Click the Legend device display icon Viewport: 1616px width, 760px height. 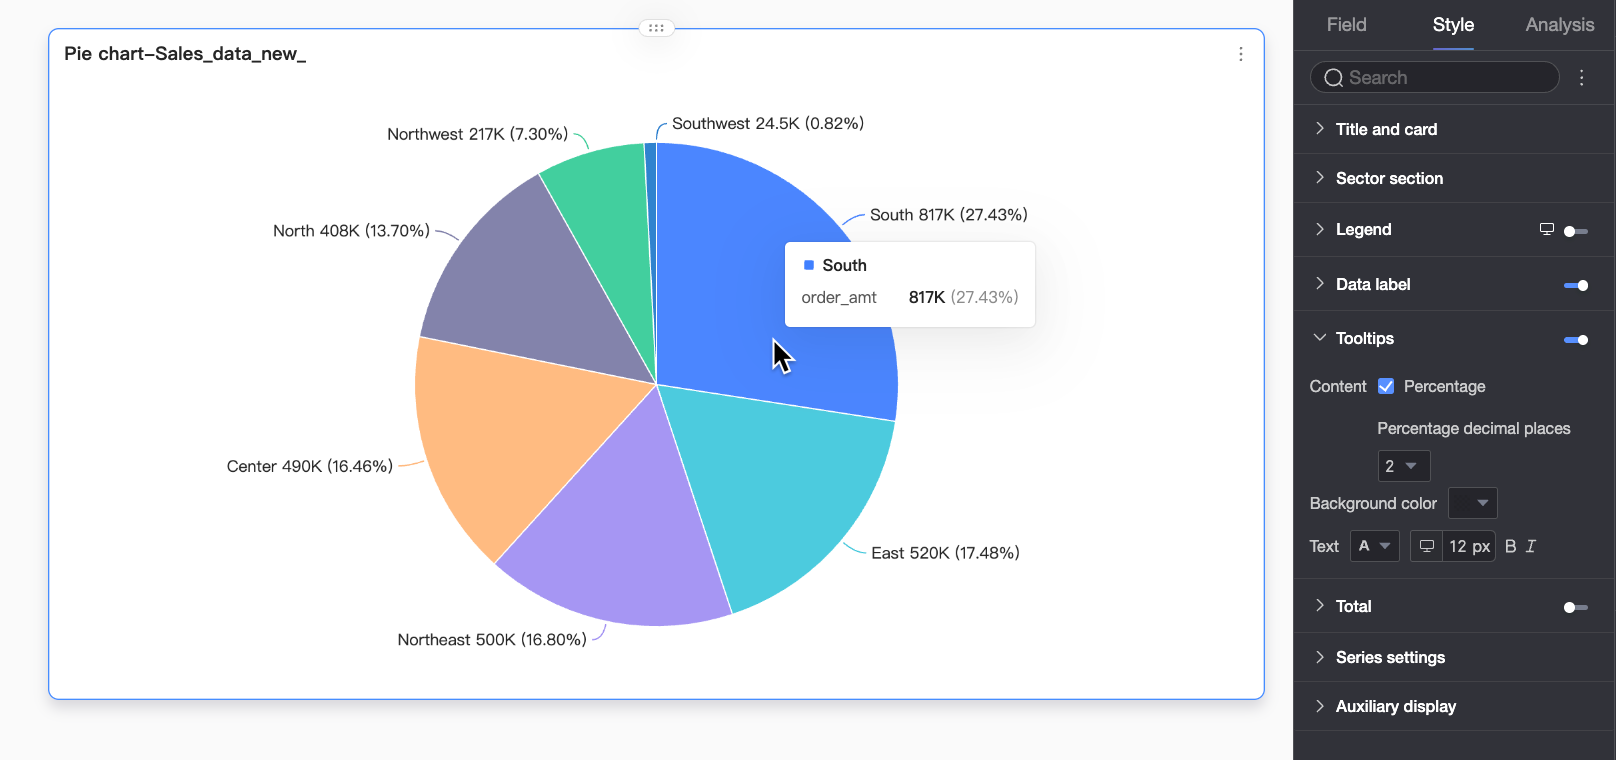coord(1546,229)
